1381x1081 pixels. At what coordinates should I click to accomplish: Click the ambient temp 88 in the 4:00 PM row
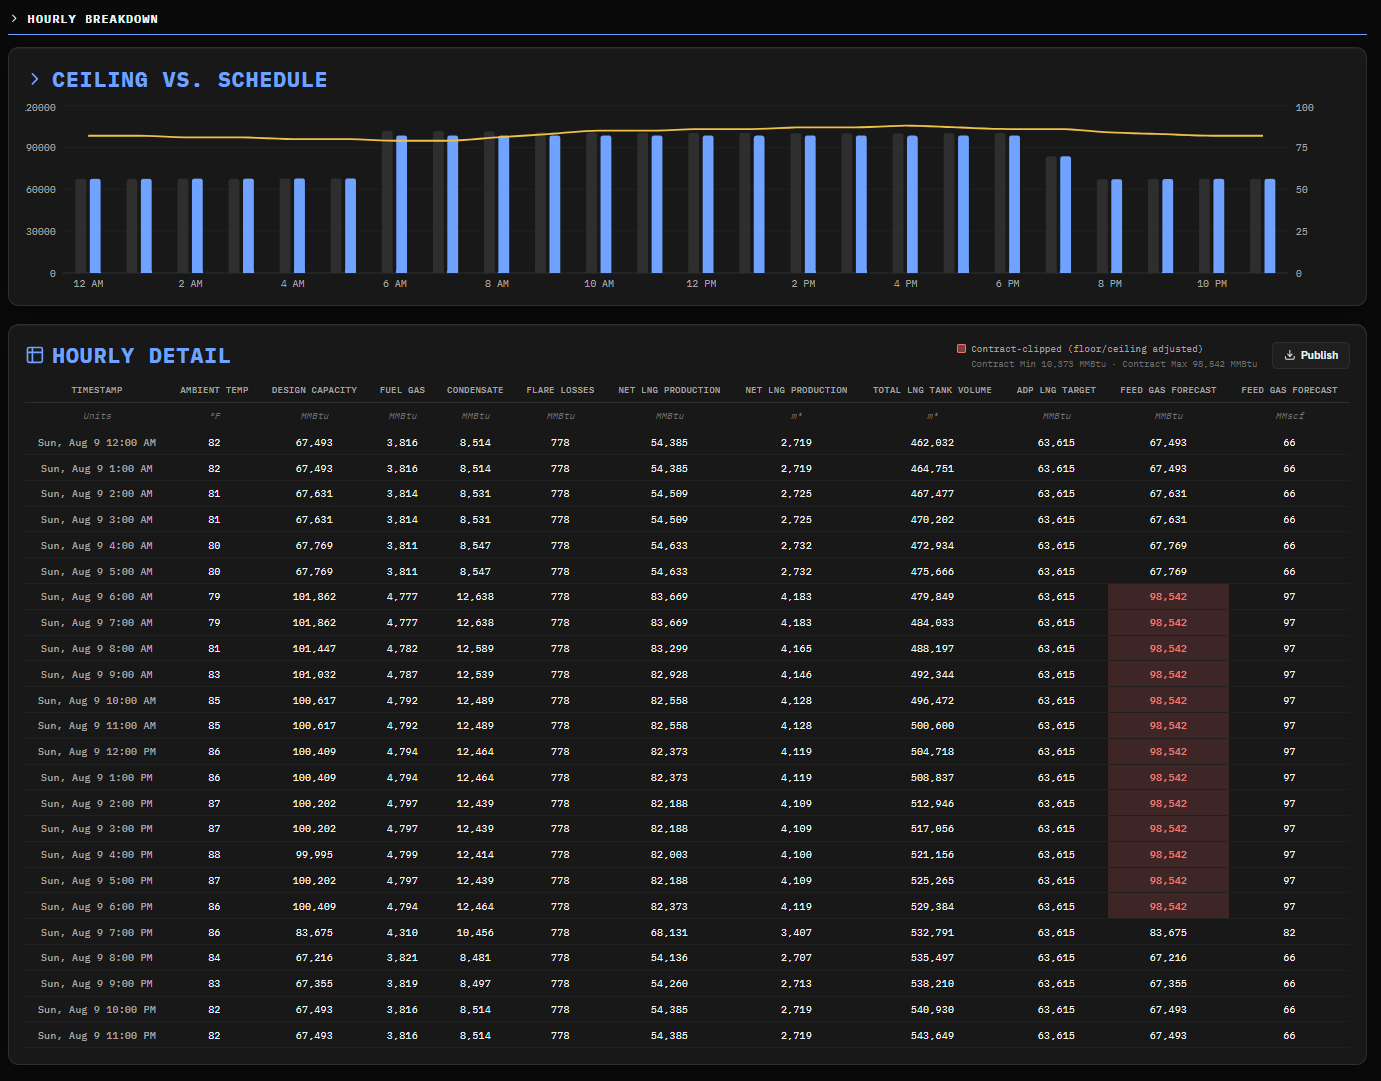click(214, 855)
